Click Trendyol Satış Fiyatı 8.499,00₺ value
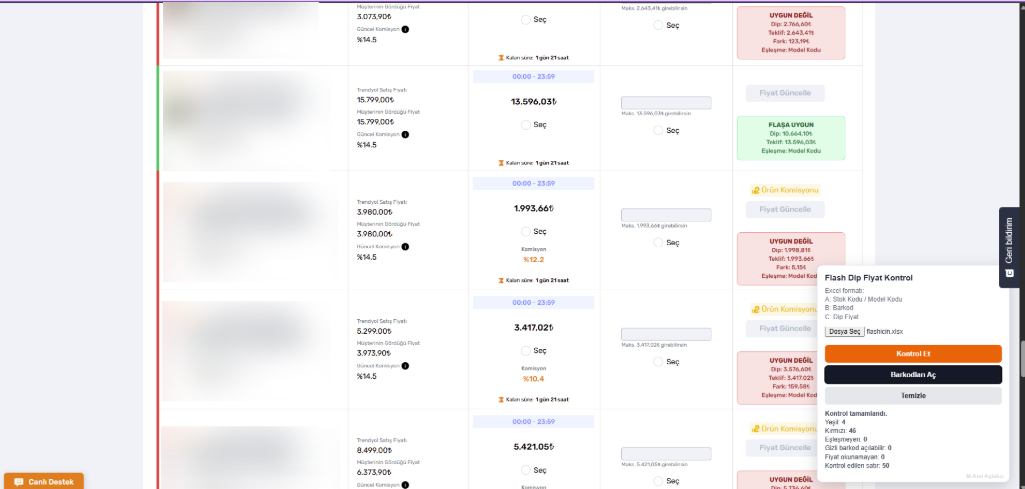 pos(375,450)
